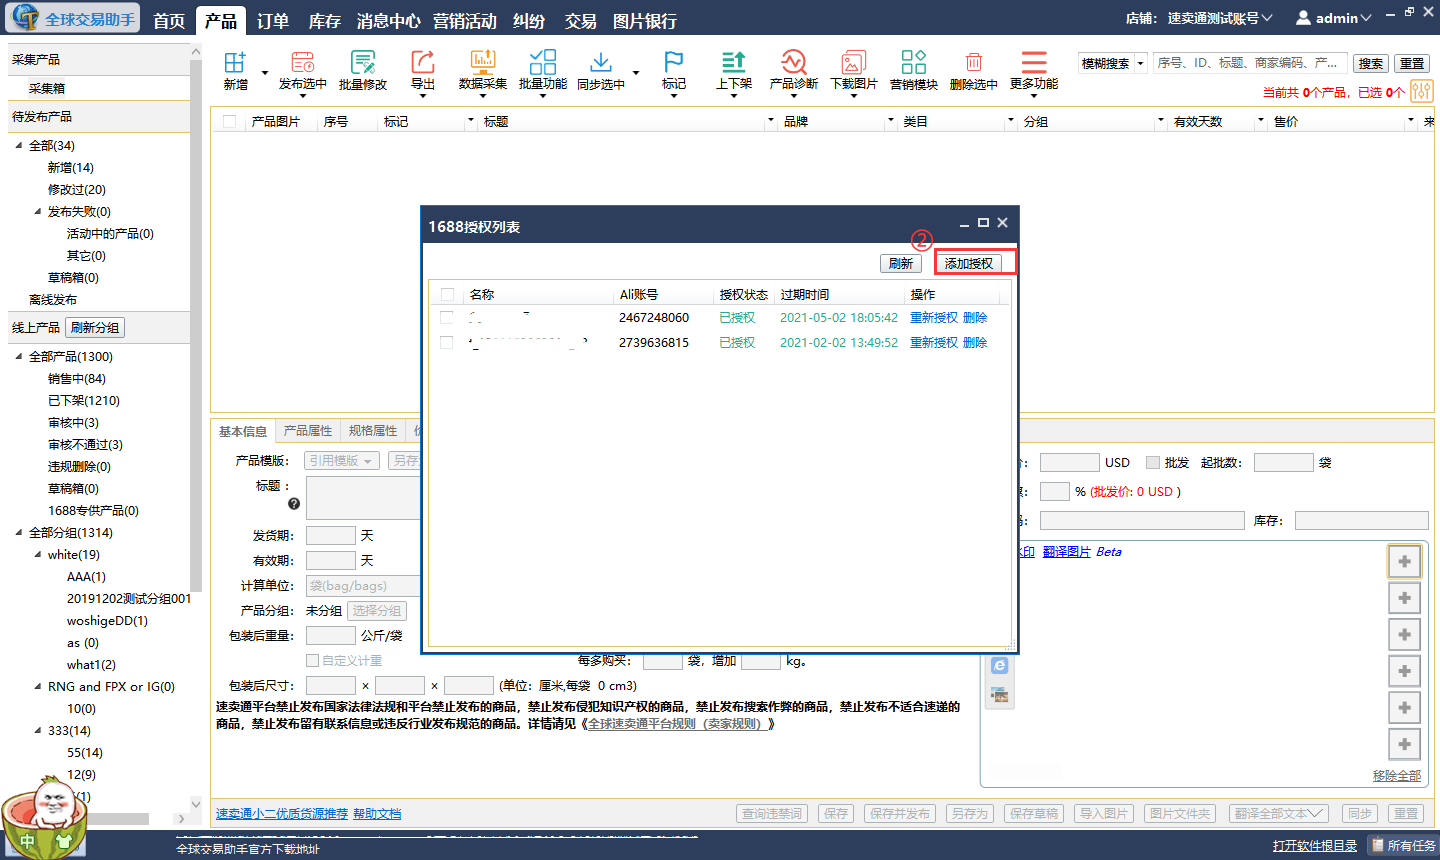Open the 计算单位 combo box

[x=362, y=585]
